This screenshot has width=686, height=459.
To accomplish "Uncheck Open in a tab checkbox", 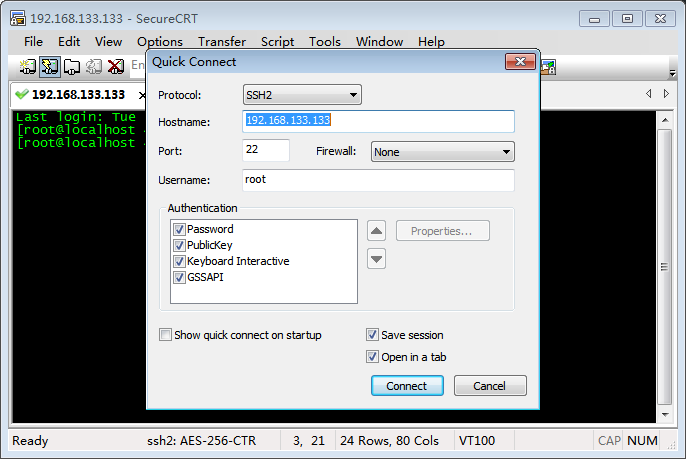I will point(372,357).
